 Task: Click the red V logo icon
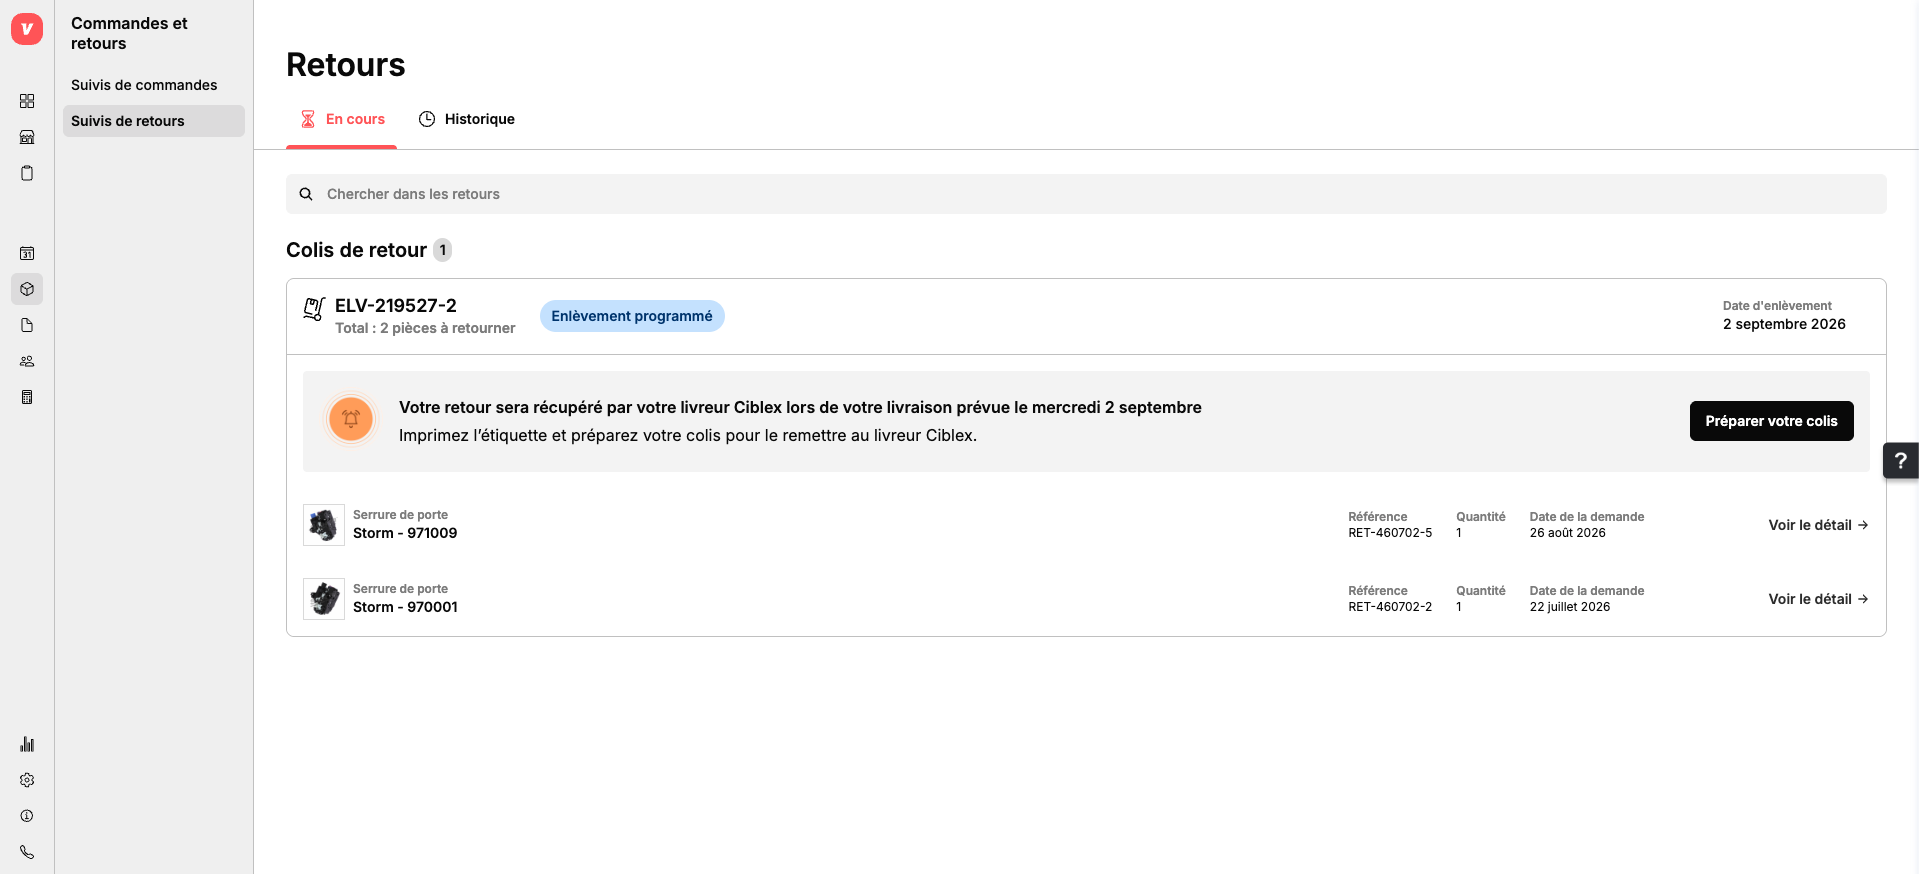[27, 29]
